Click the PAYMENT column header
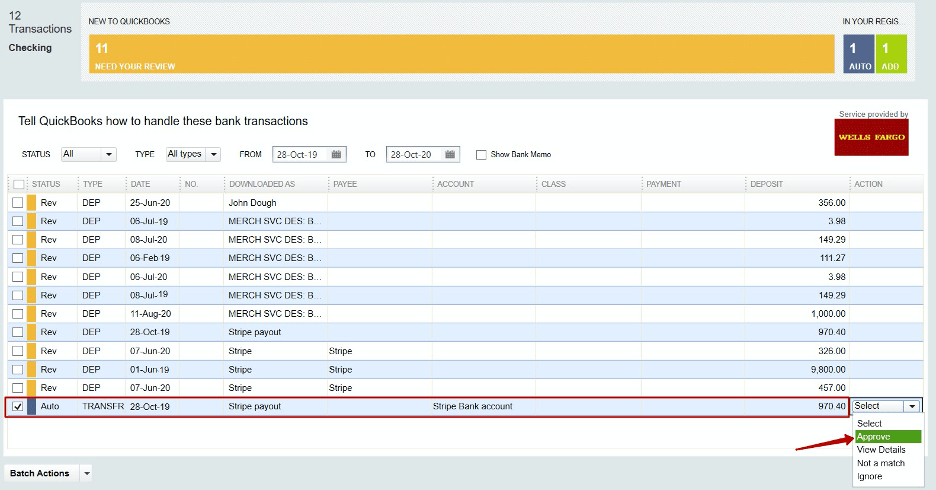Image resolution: width=936 pixels, height=490 pixels. [x=663, y=184]
